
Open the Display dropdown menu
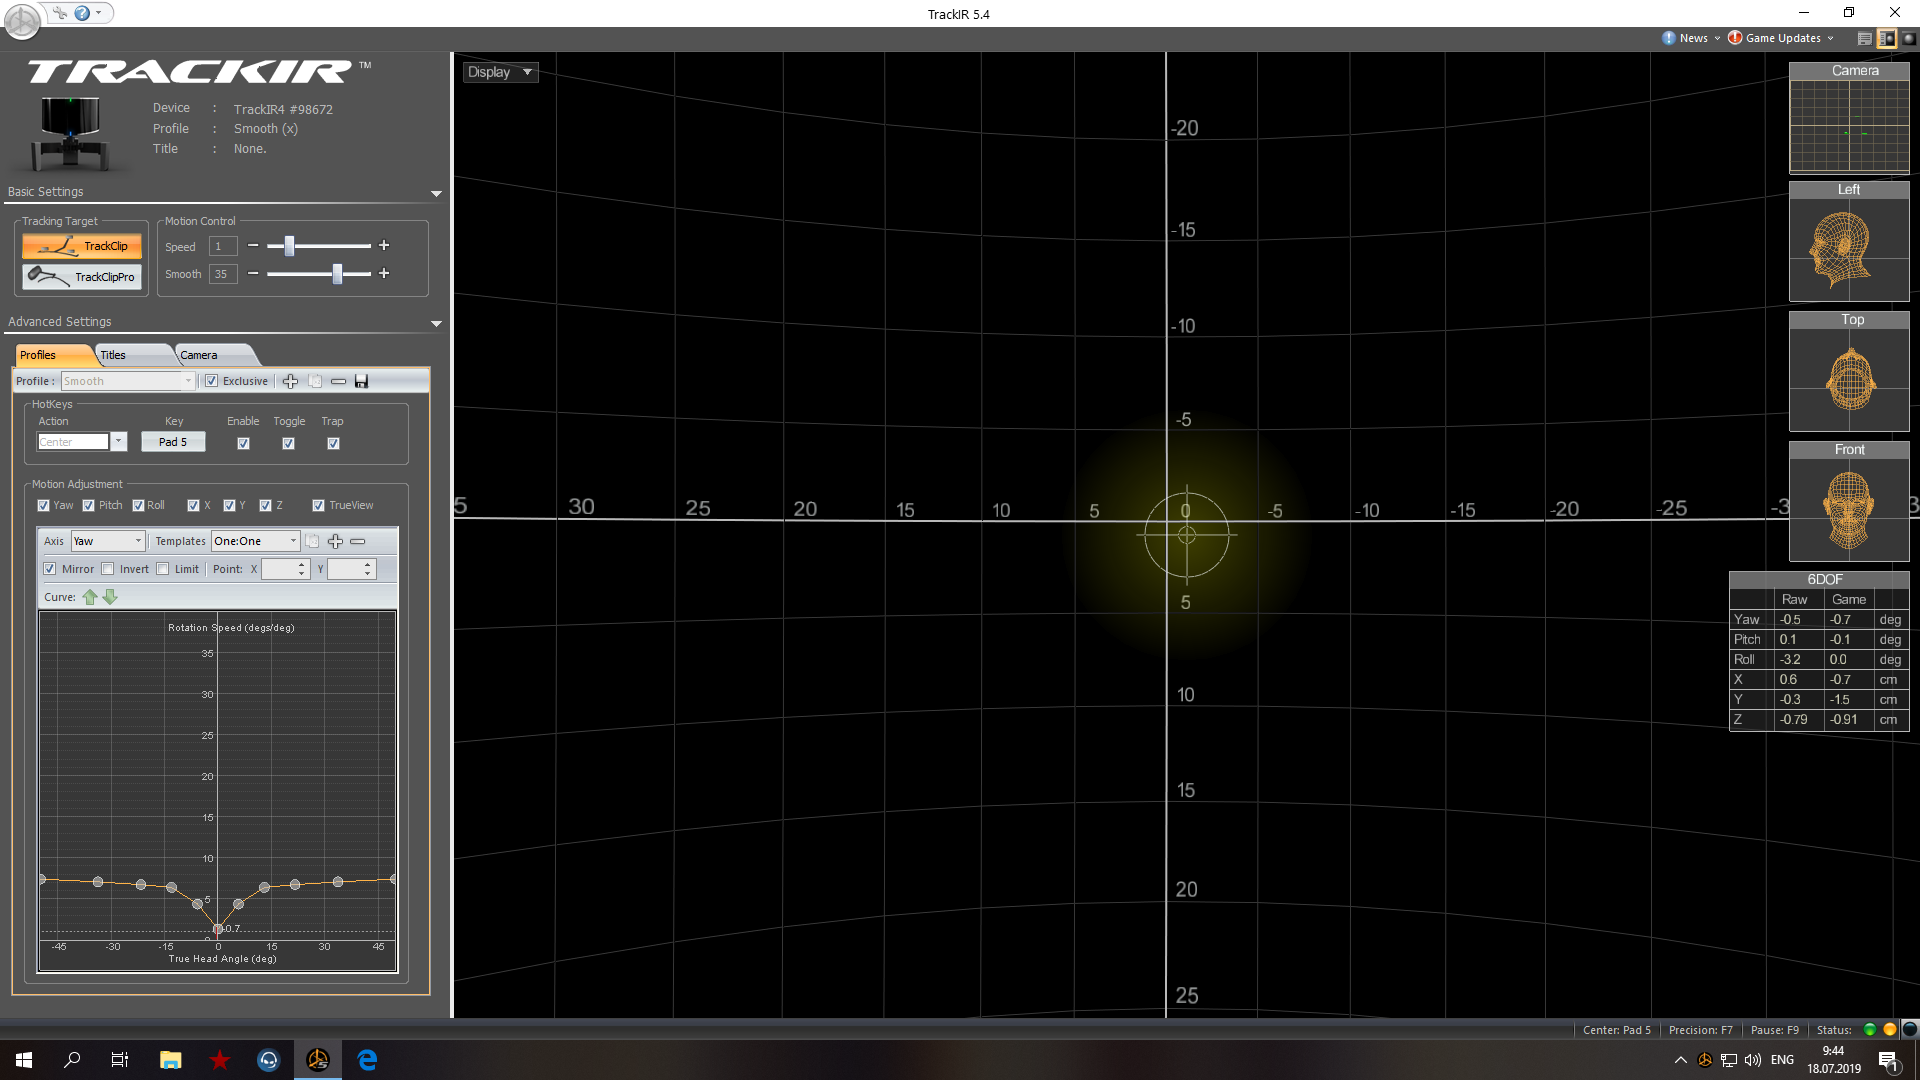(500, 72)
